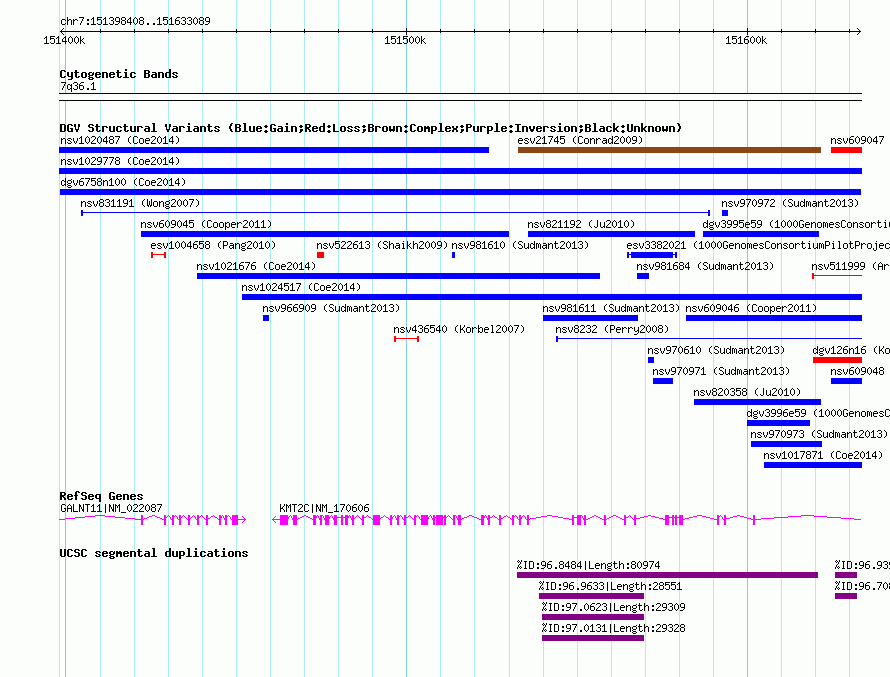Click the %ID:96.8484|Length:80974 purple duplication bar
The image size is (890, 677).
pyautogui.click(x=668, y=575)
